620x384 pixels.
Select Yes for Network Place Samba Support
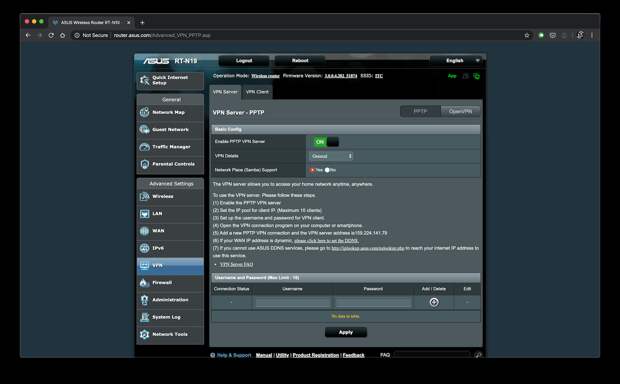tap(312, 170)
